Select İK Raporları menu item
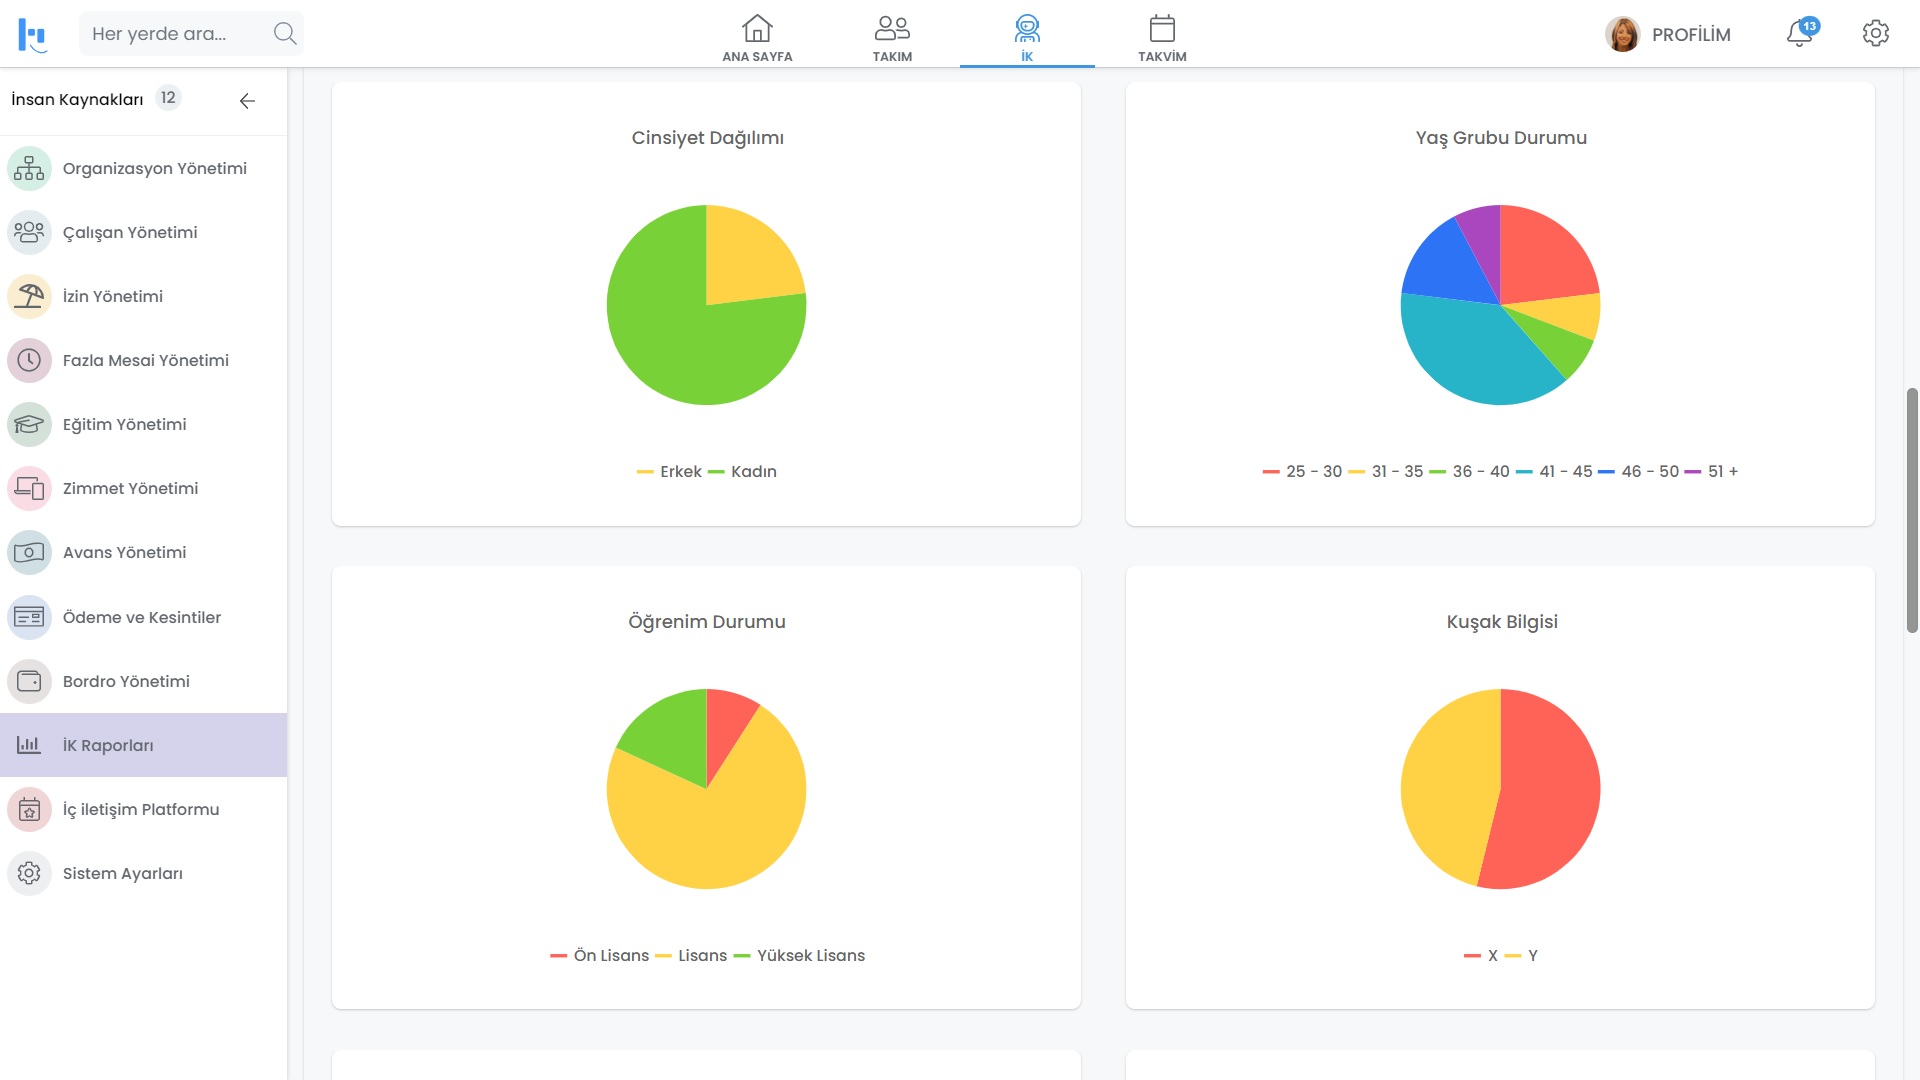 click(144, 745)
